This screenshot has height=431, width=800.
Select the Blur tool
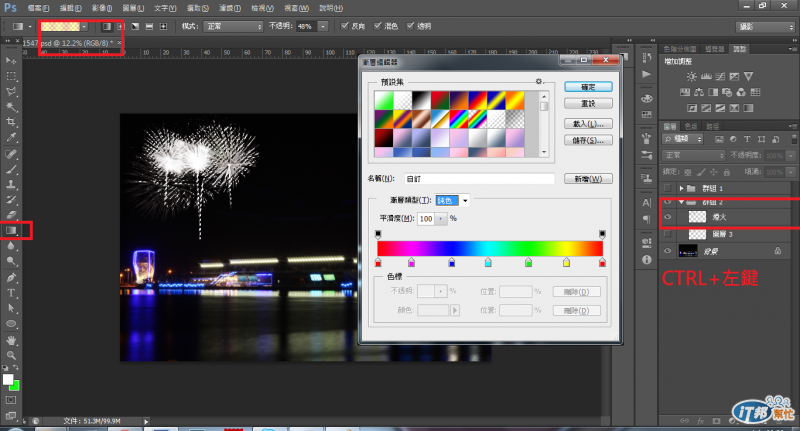coord(11,246)
